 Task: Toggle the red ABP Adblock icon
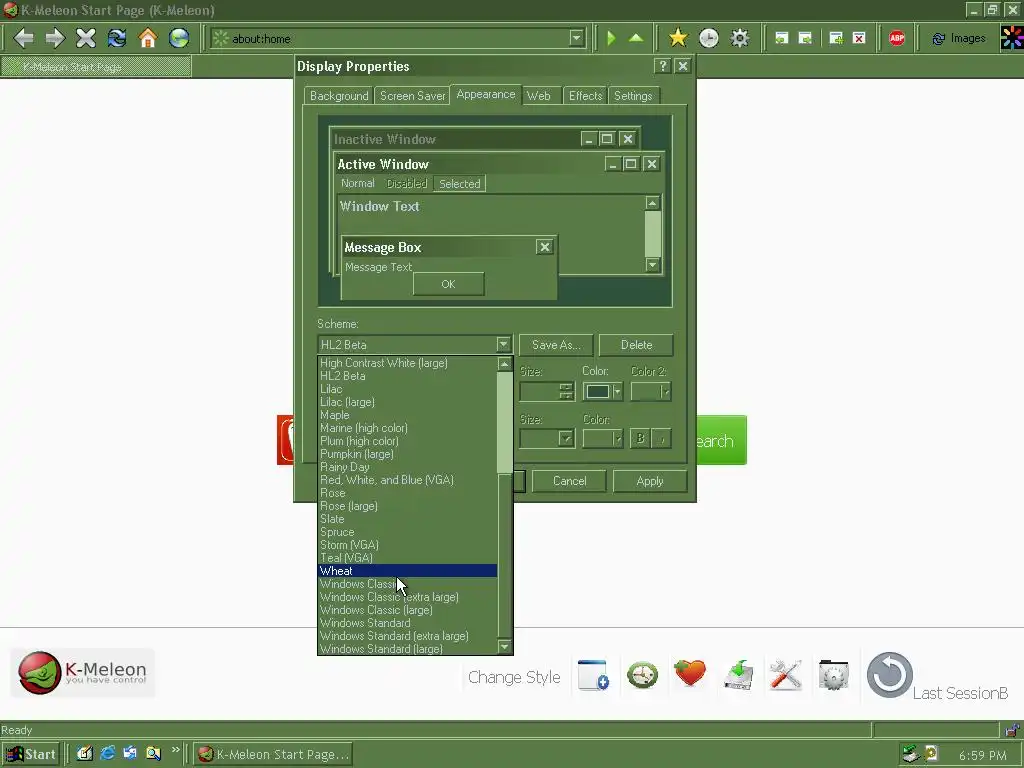897,38
